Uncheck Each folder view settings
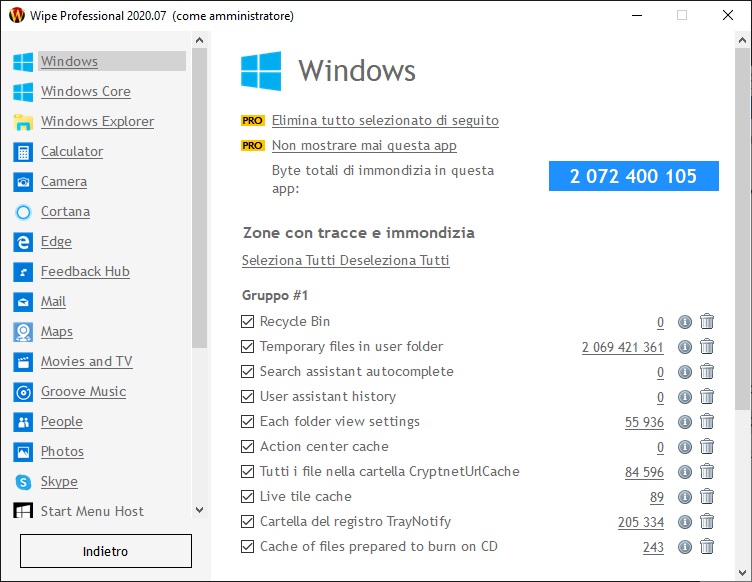Image resolution: width=752 pixels, height=582 pixels. [247, 421]
